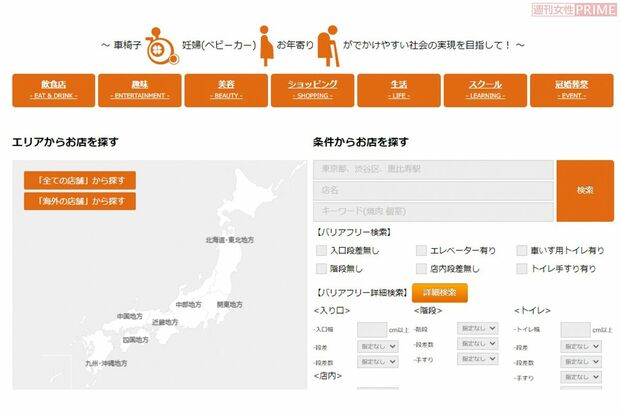
Task: Click the wheelchair icon in the header
Action: (x=162, y=46)
